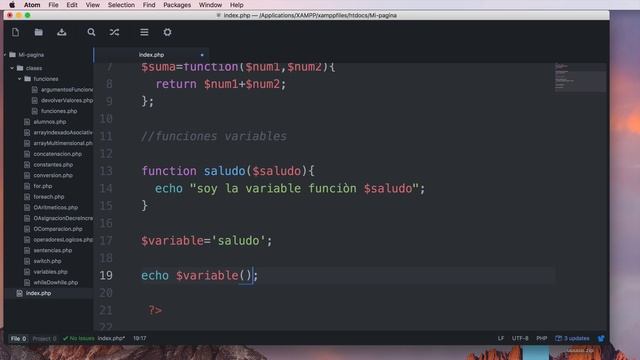640x360 pixels.
Task: Click the Open Folder toolbar icon
Action: coord(38,32)
